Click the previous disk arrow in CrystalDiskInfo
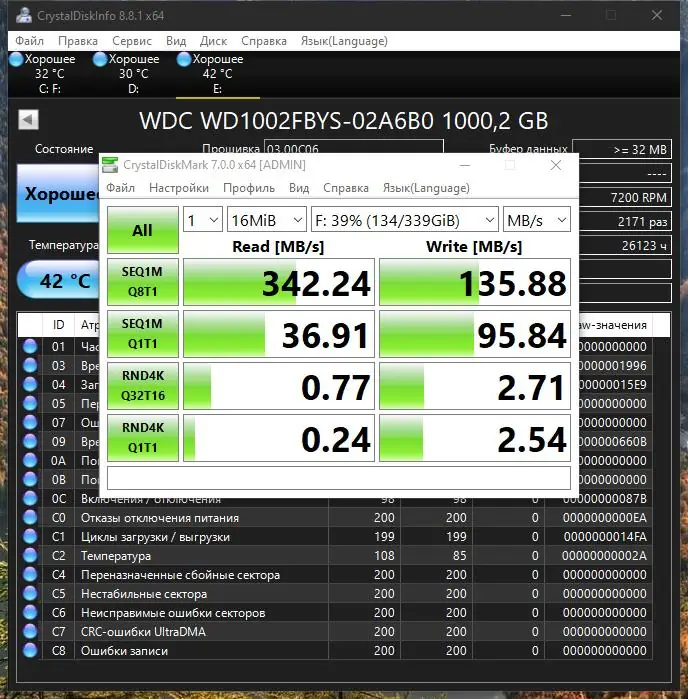Image resolution: width=688 pixels, height=699 pixels. point(28,119)
